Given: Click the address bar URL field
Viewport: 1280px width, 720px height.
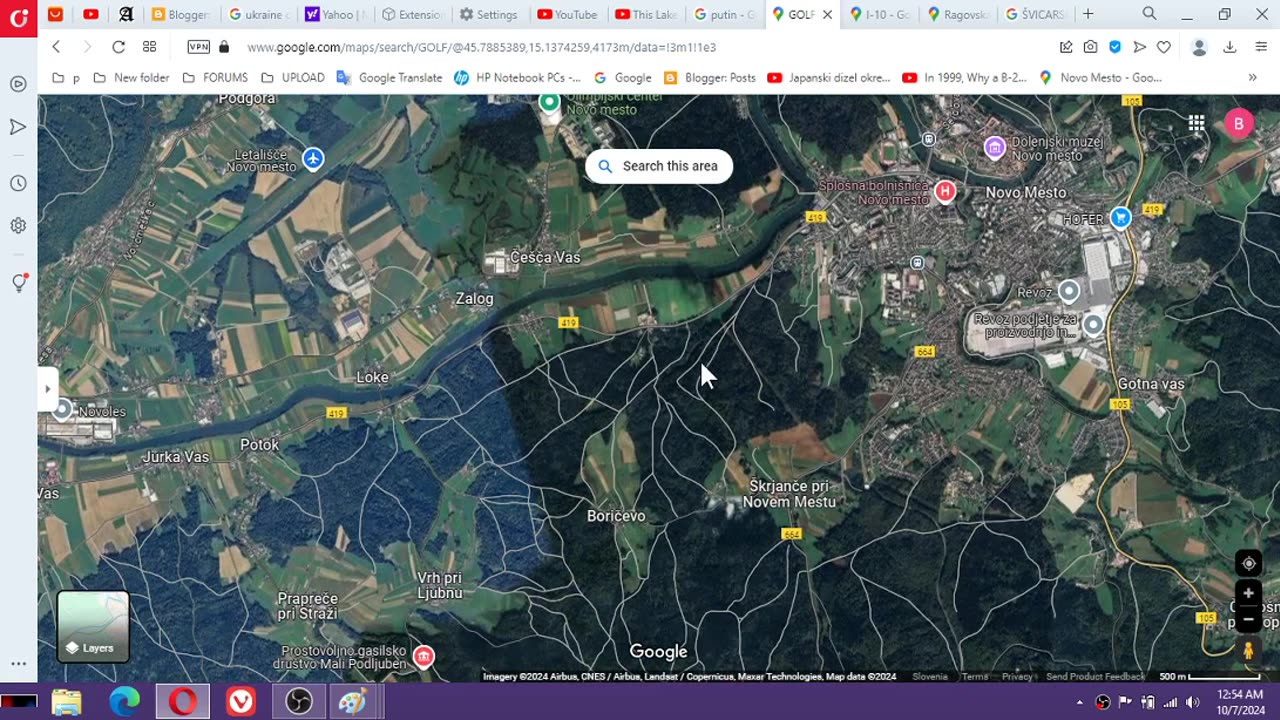Looking at the screenshot, I should click(x=640, y=47).
